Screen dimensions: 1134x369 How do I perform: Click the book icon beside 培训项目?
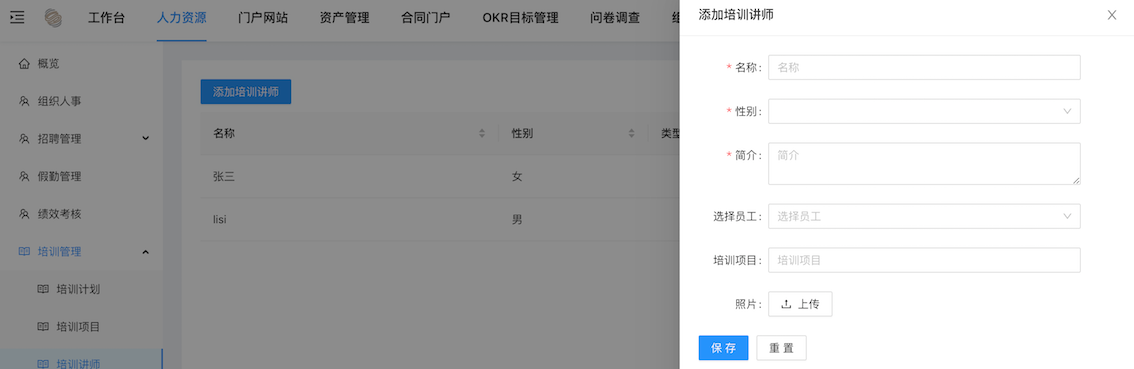click(x=43, y=327)
